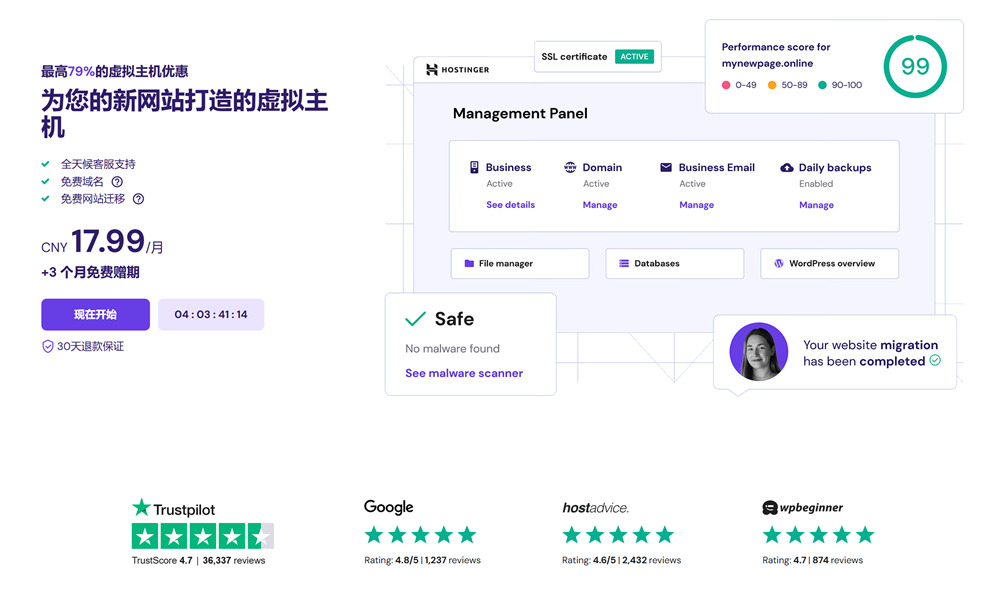Click the migration completed check circle icon
The height and width of the screenshot is (599, 1000).
tap(935, 360)
